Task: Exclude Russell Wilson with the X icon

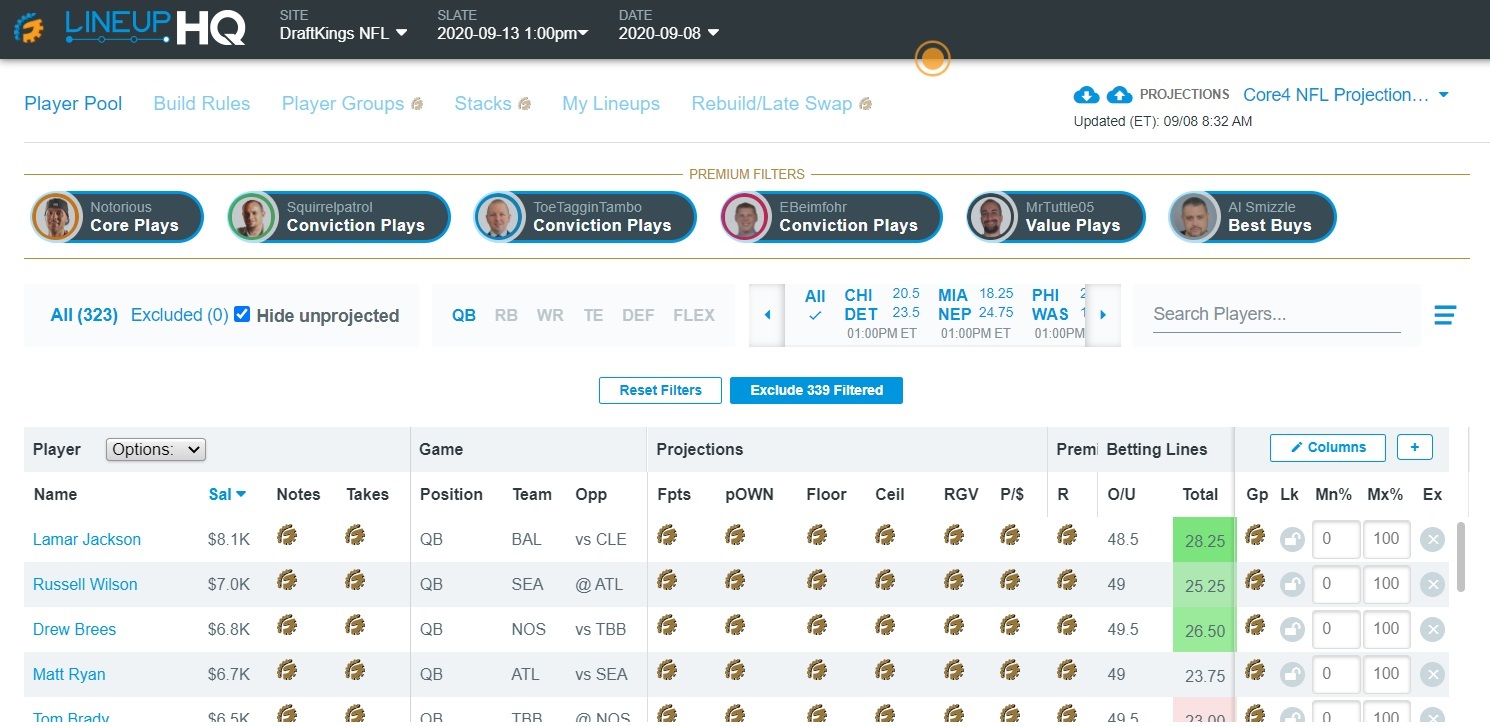Action: [1432, 585]
